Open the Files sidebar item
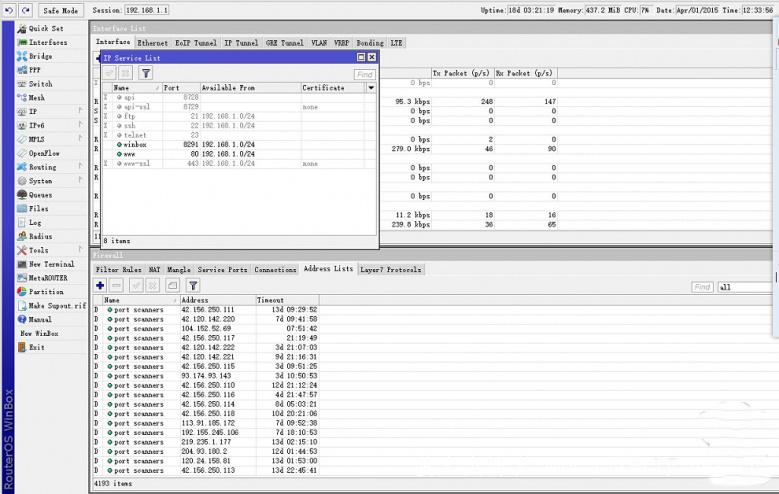 [x=38, y=208]
